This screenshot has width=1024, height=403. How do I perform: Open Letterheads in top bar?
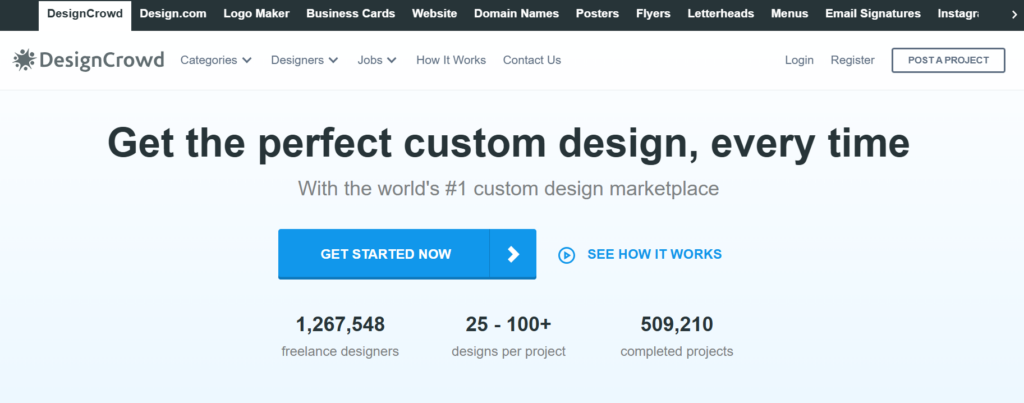720,14
